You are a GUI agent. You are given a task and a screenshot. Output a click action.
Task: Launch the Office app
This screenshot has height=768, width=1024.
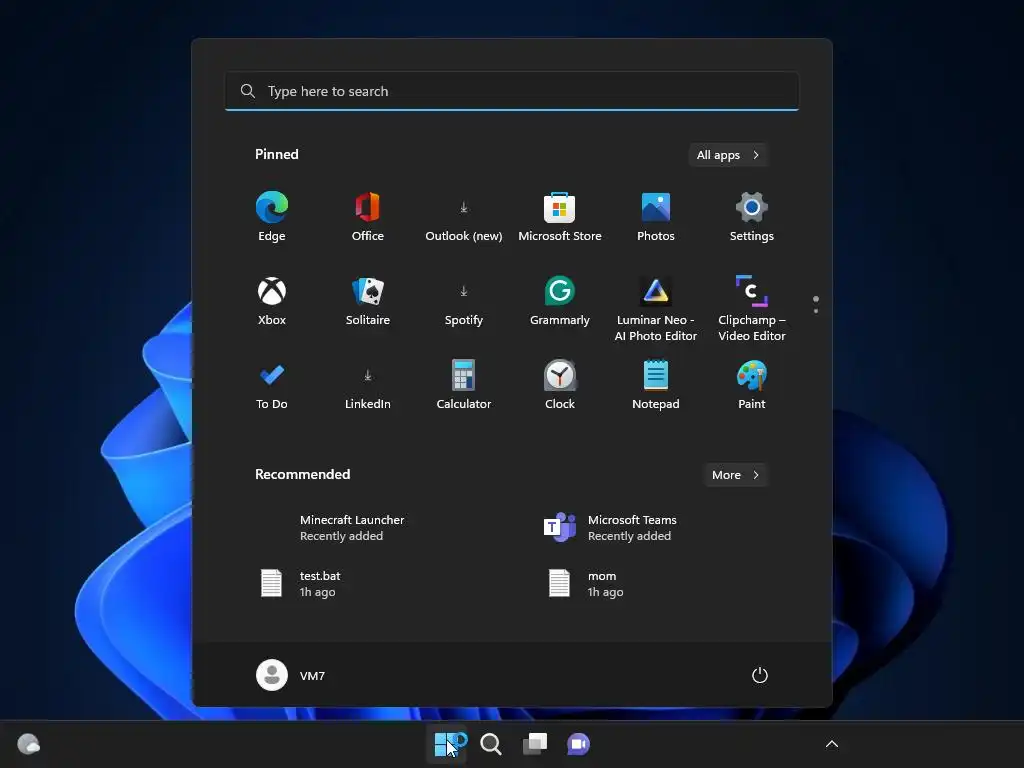[368, 217]
